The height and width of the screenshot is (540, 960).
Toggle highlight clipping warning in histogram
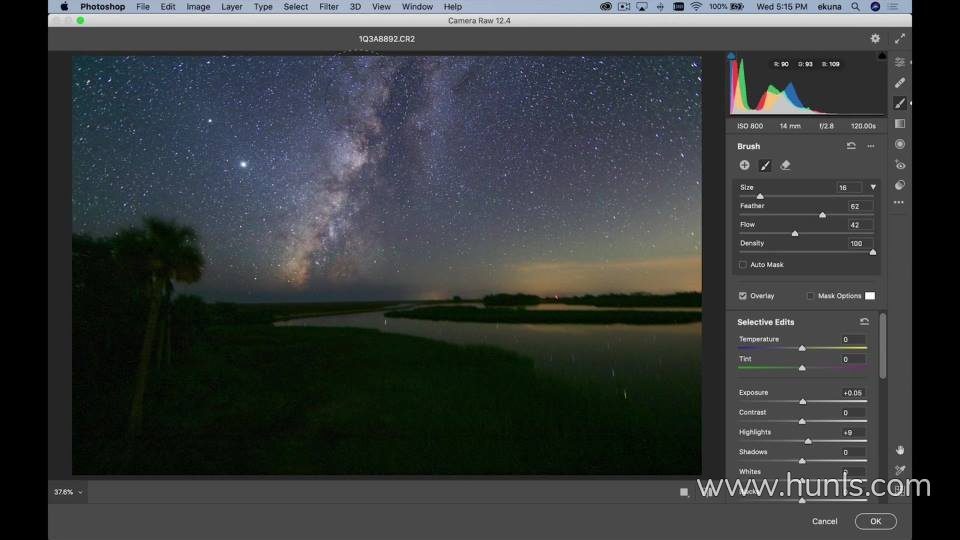tap(882, 56)
